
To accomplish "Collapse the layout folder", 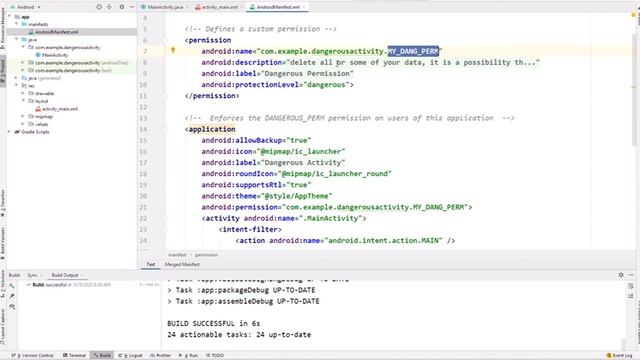I will click(x=23, y=101).
